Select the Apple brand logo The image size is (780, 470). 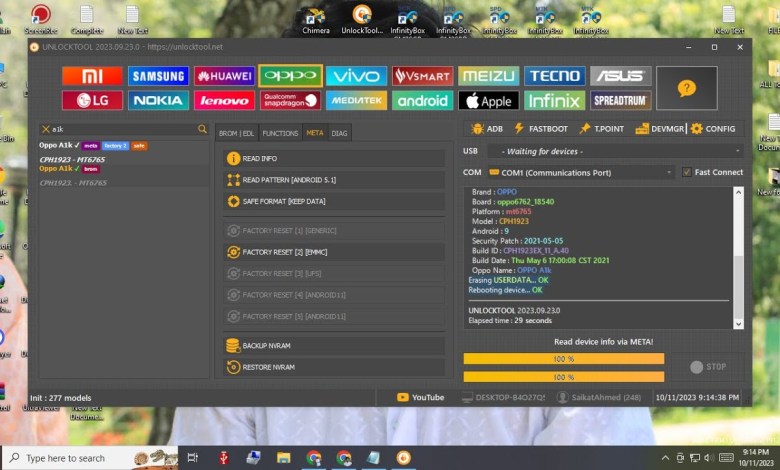point(488,100)
